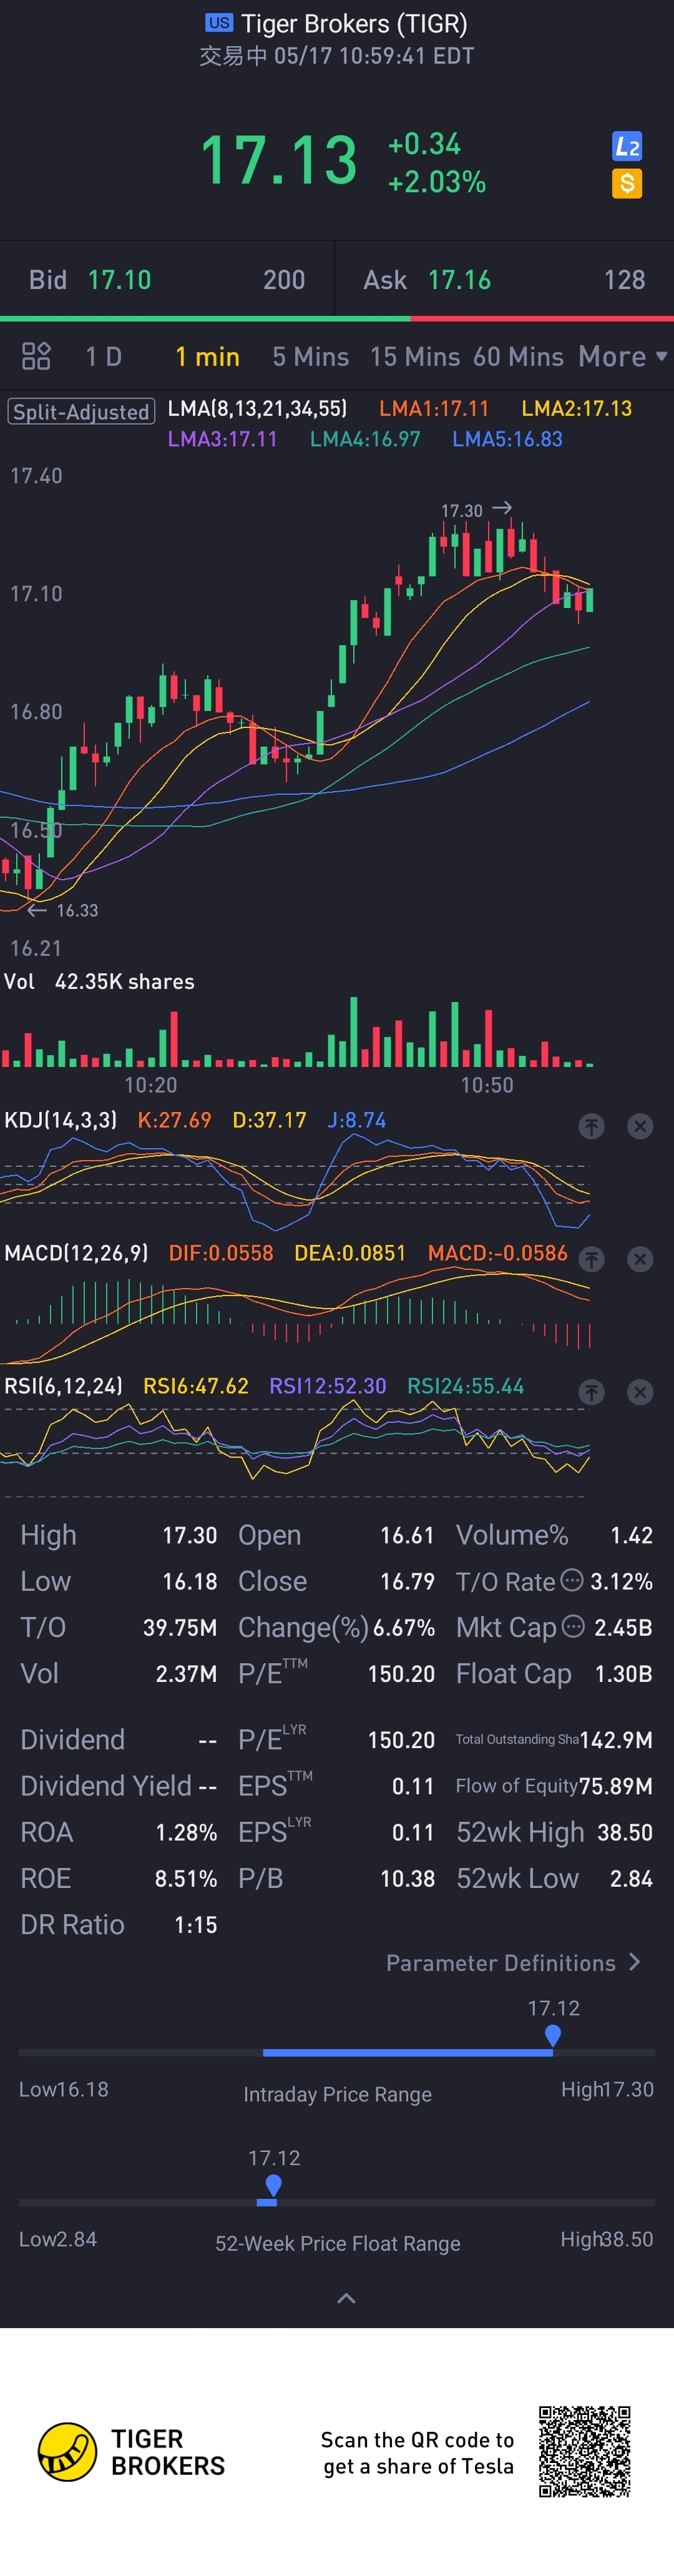674x2576 pixels.
Task: Tap the DIF:0.0558 value
Action: coord(221,1253)
